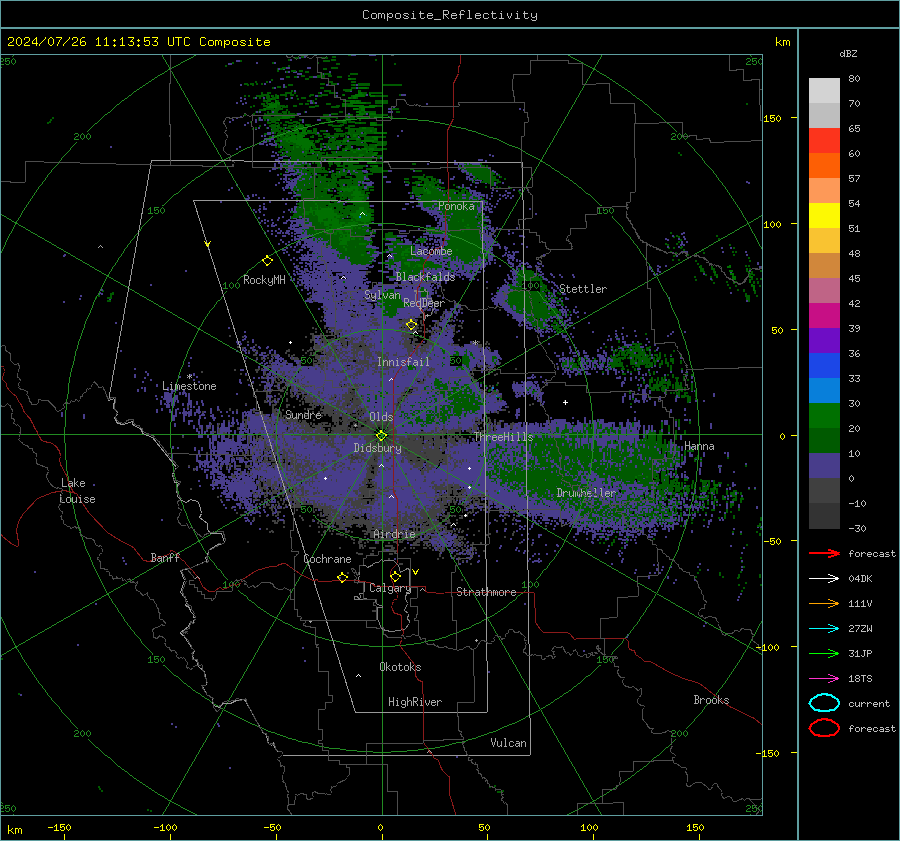Click the ThreeHills city label

[x=503, y=437]
